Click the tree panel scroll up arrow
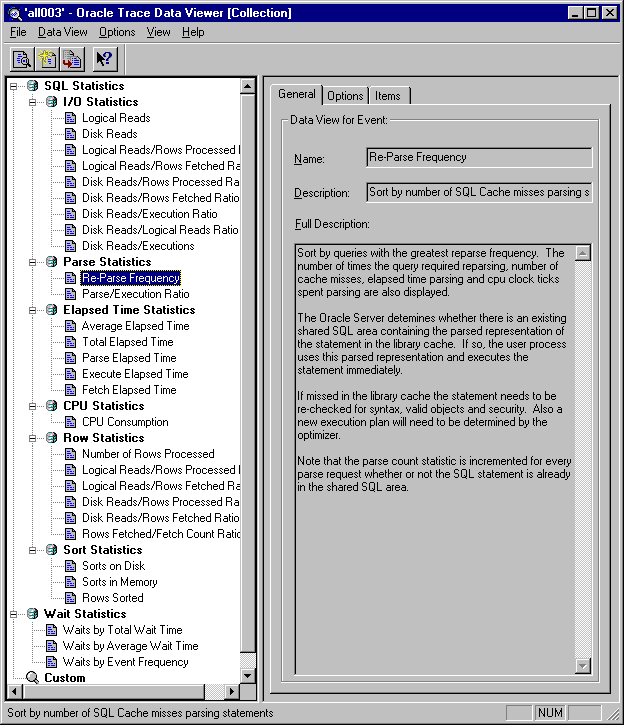This screenshot has height=725, width=624. (x=248, y=86)
